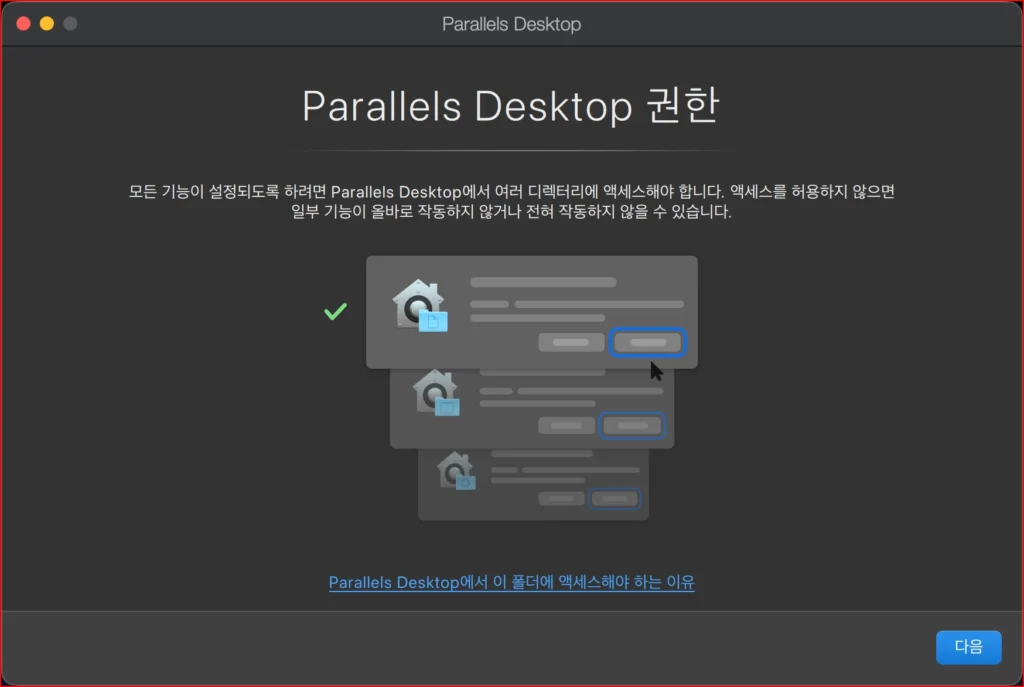Click the 'Parallels Desktop 권한' heading
1024x687 pixels.
point(511,106)
